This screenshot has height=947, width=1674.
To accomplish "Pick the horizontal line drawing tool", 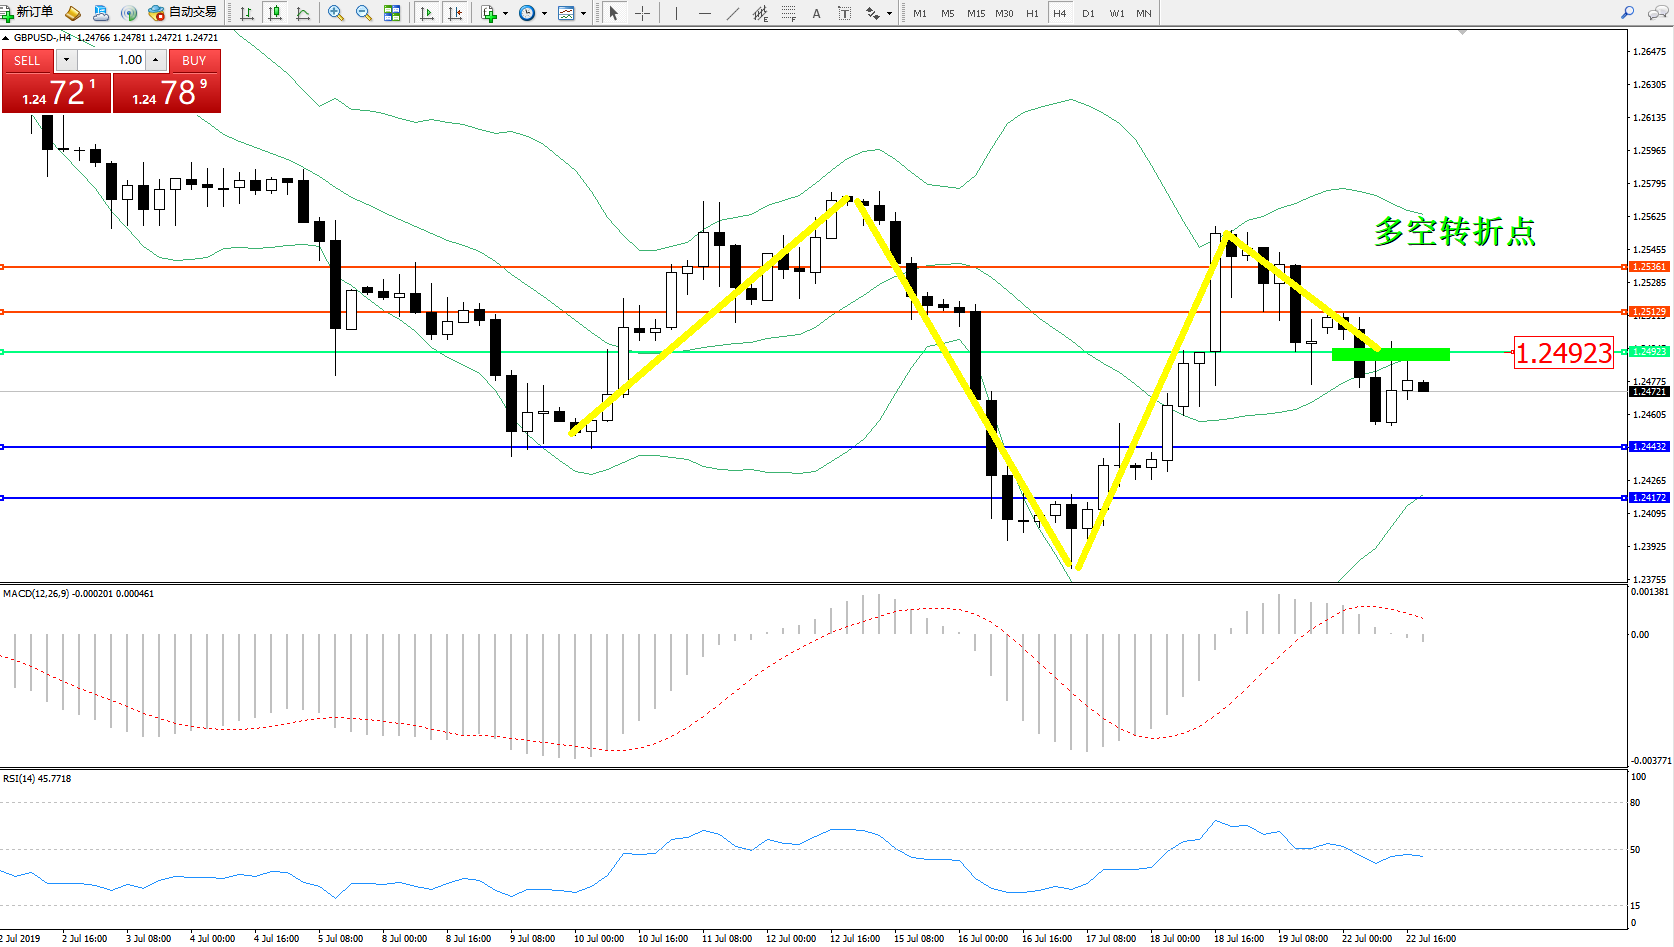I will 705,13.
